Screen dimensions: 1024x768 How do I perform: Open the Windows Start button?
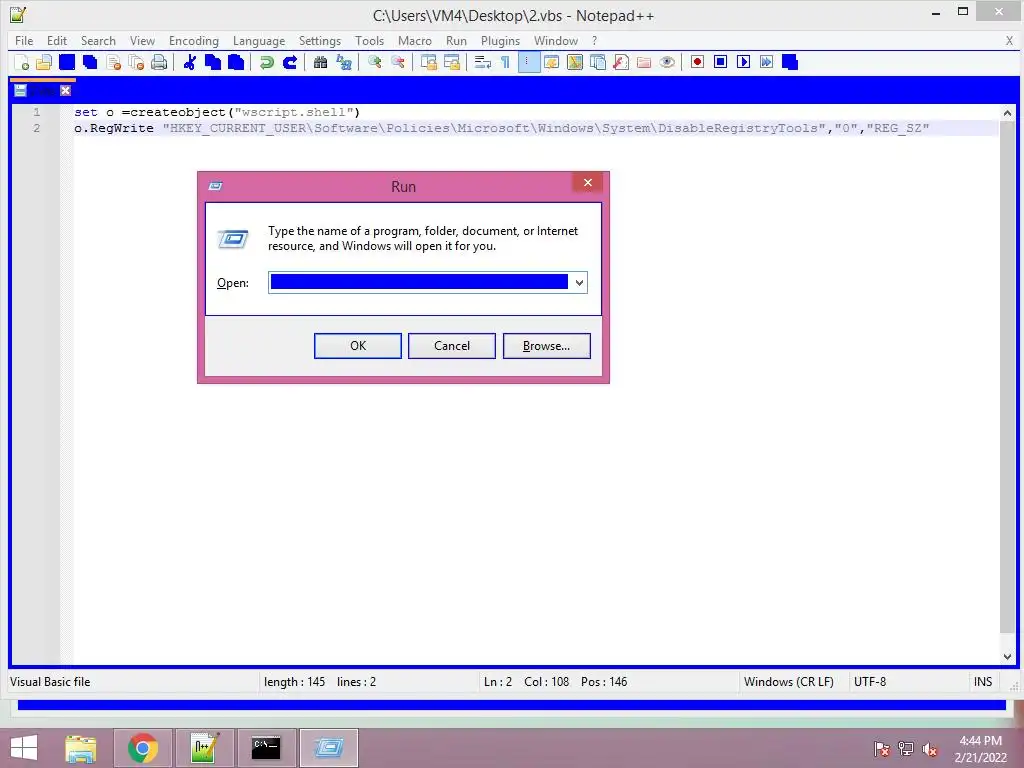point(24,748)
